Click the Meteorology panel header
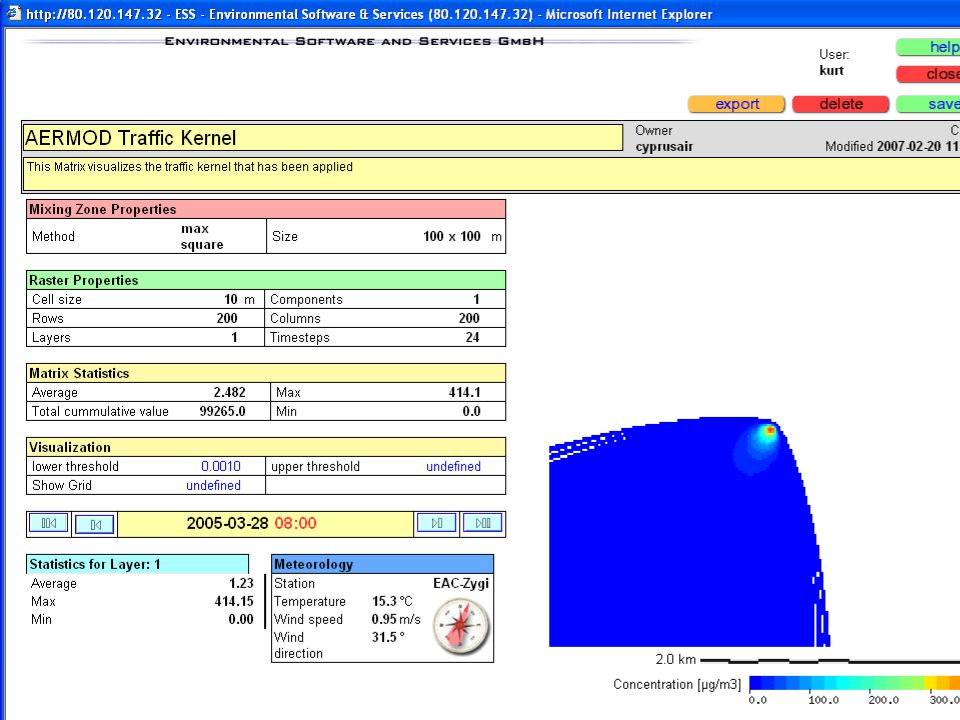 click(383, 564)
